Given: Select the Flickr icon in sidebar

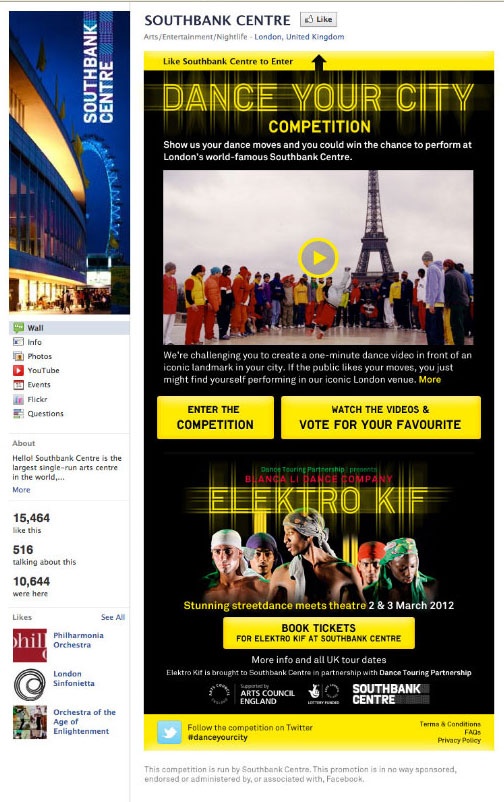Looking at the screenshot, I should (x=18, y=399).
